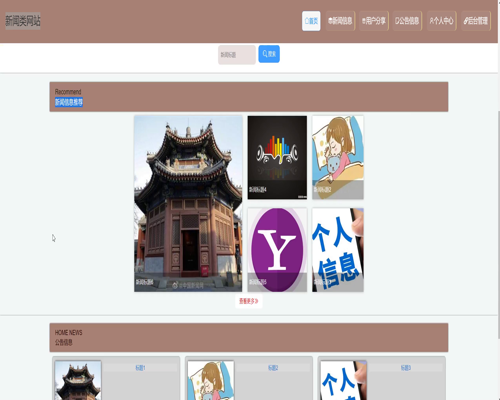500x400 pixels.
Task: Open the 公告信息 navigation item
Action: tap(407, 21)
